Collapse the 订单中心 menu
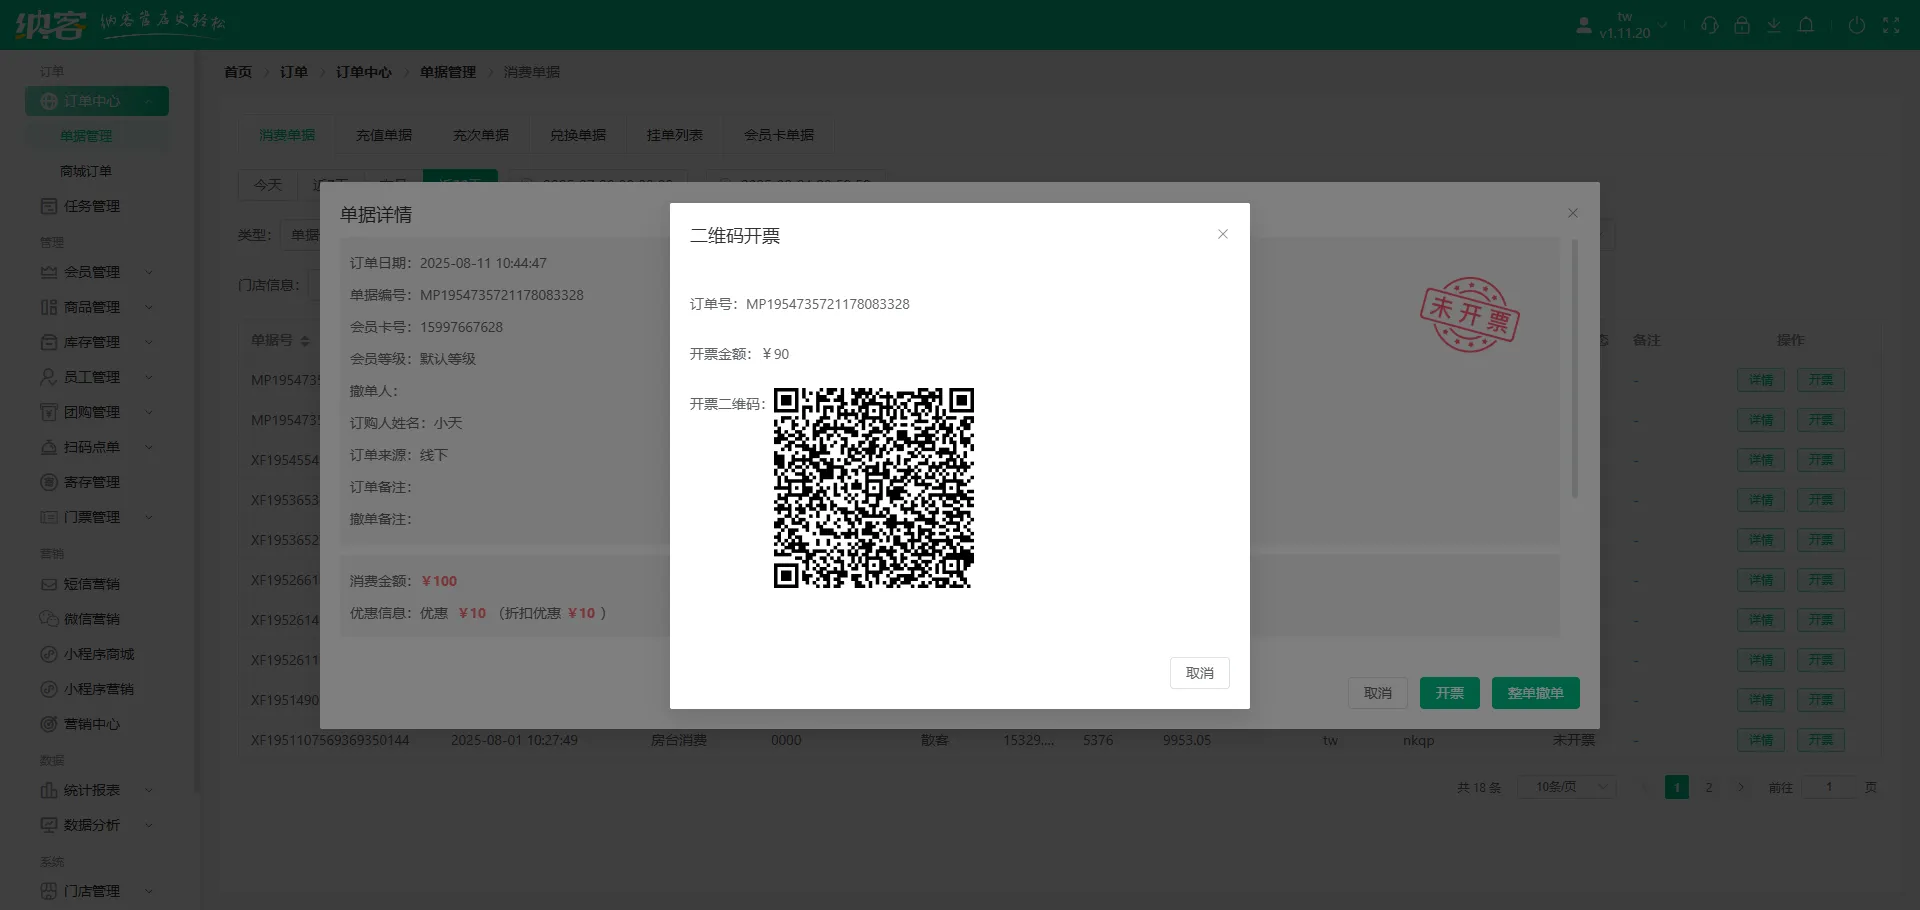This screenshot has height=910, width=1920. (150, 101)
